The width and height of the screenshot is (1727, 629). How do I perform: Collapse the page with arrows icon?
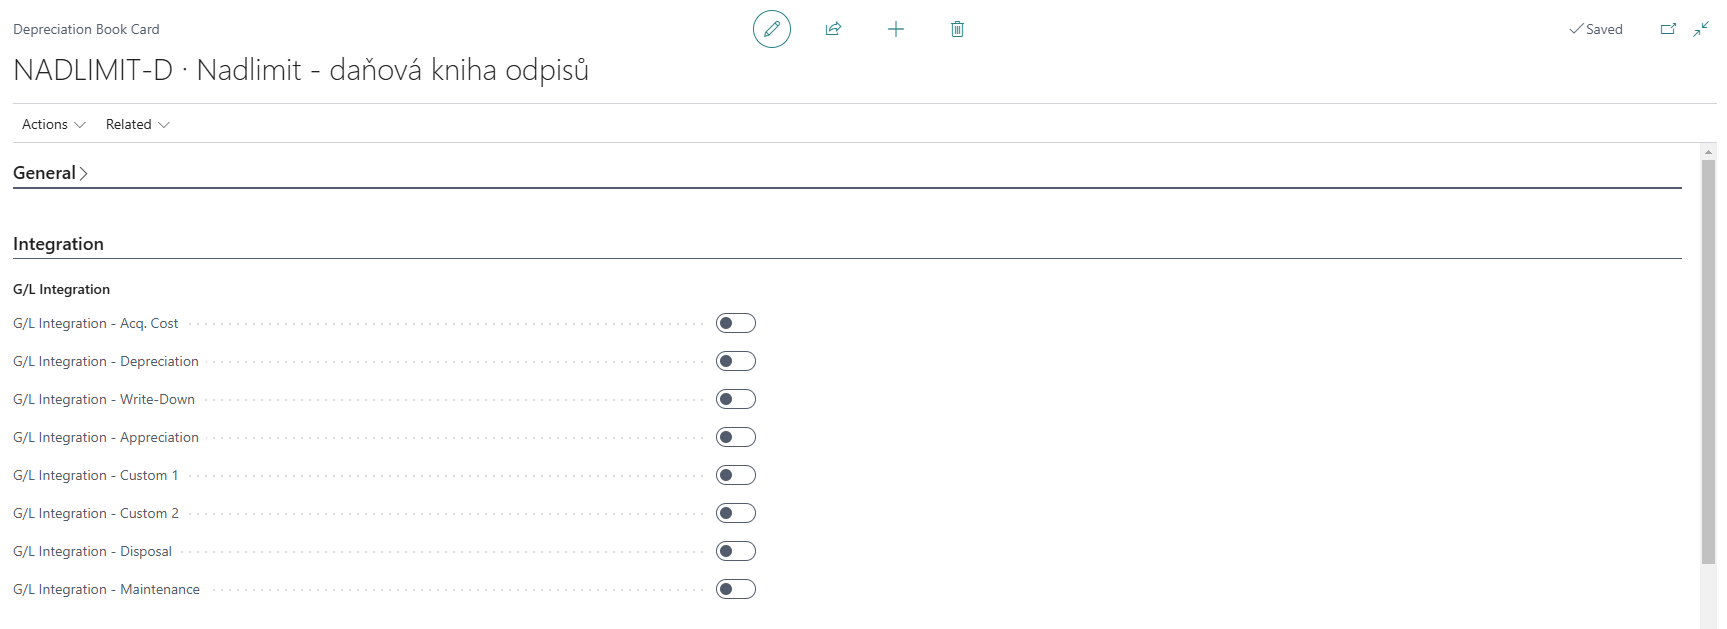click(x=1701, y=29)
